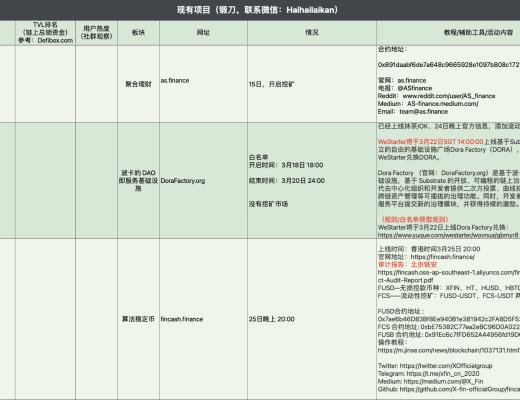This screenshot has width=520, height=400.
Task: Select the 15日,开启挖矿 status cell
Action: (312, 84)
